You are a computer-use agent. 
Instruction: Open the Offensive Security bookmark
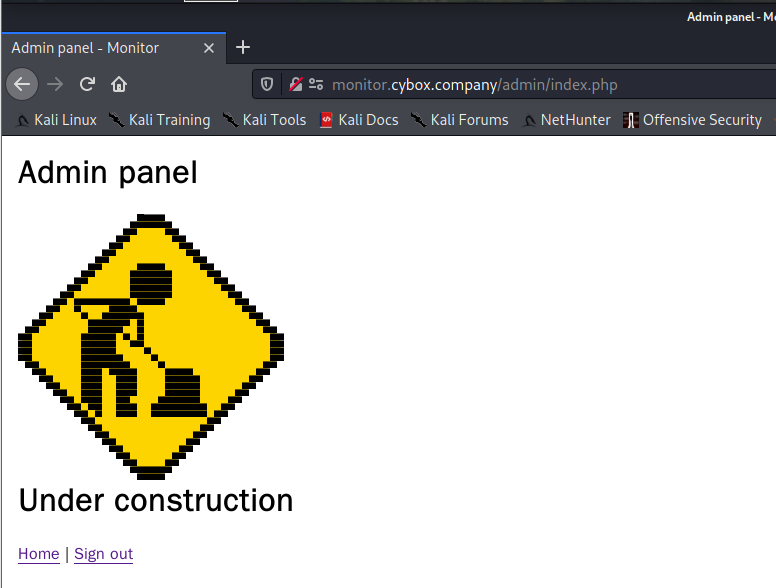coord(692,120)
